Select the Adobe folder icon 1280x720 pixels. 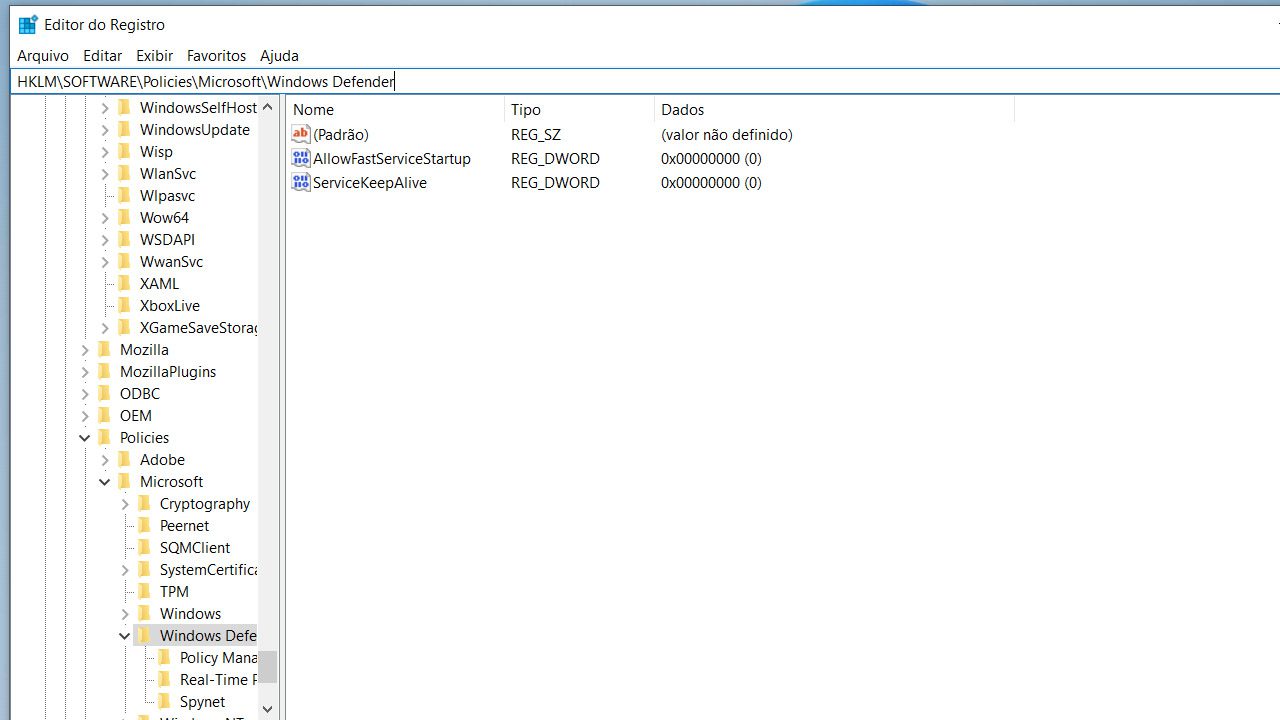(x=124, y=459)
